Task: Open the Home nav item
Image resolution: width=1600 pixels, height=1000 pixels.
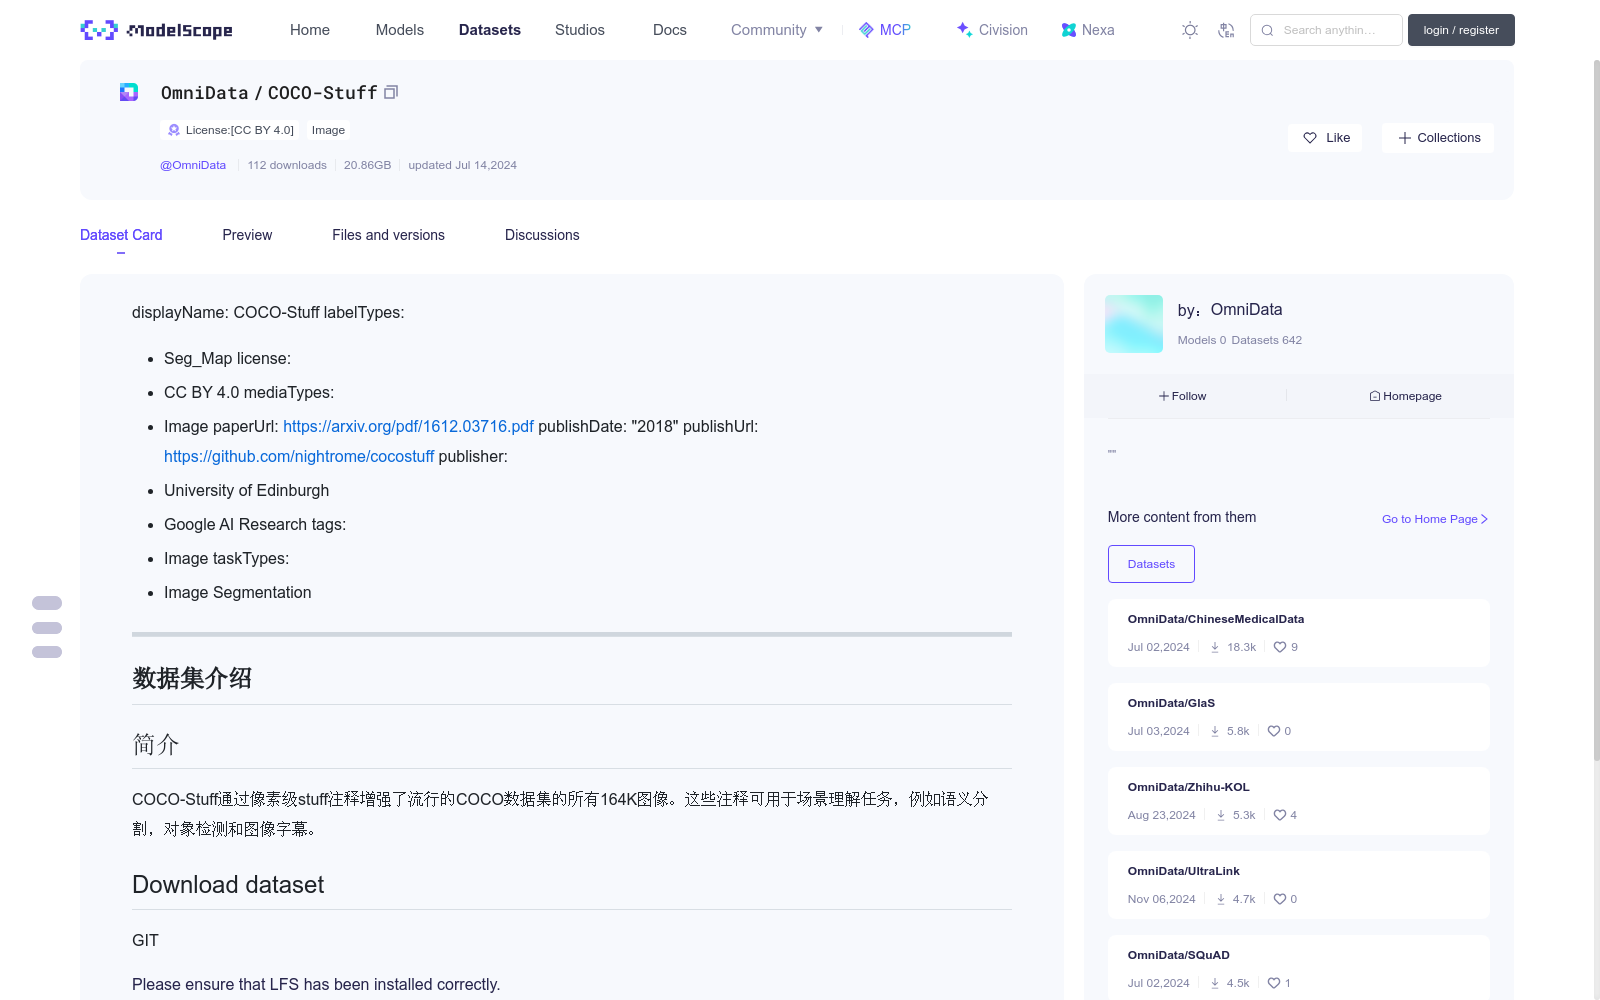Action: (310, 30)
